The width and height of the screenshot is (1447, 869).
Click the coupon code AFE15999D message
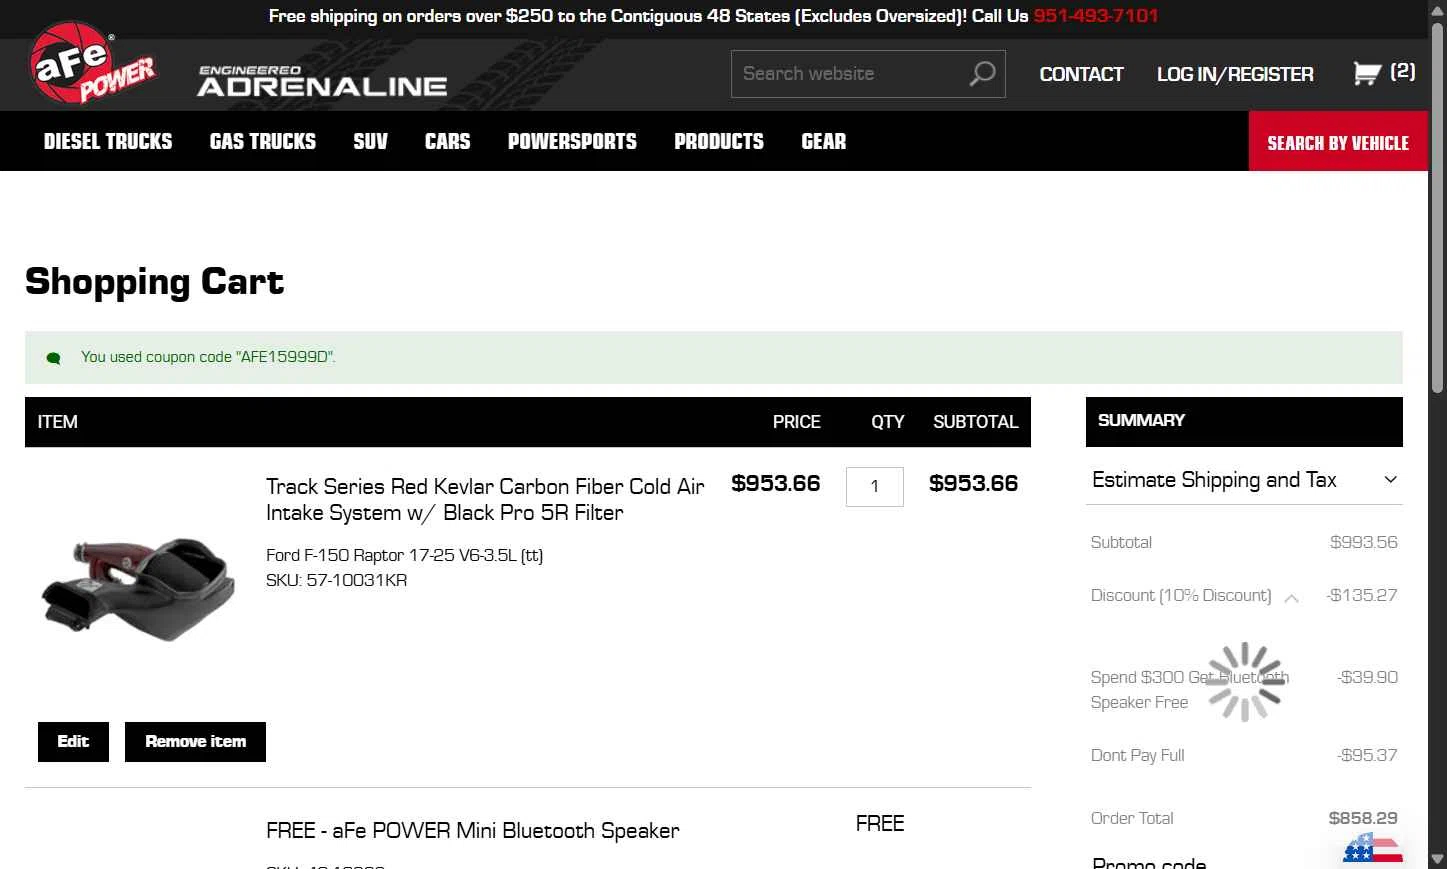(x=208, y=357)
